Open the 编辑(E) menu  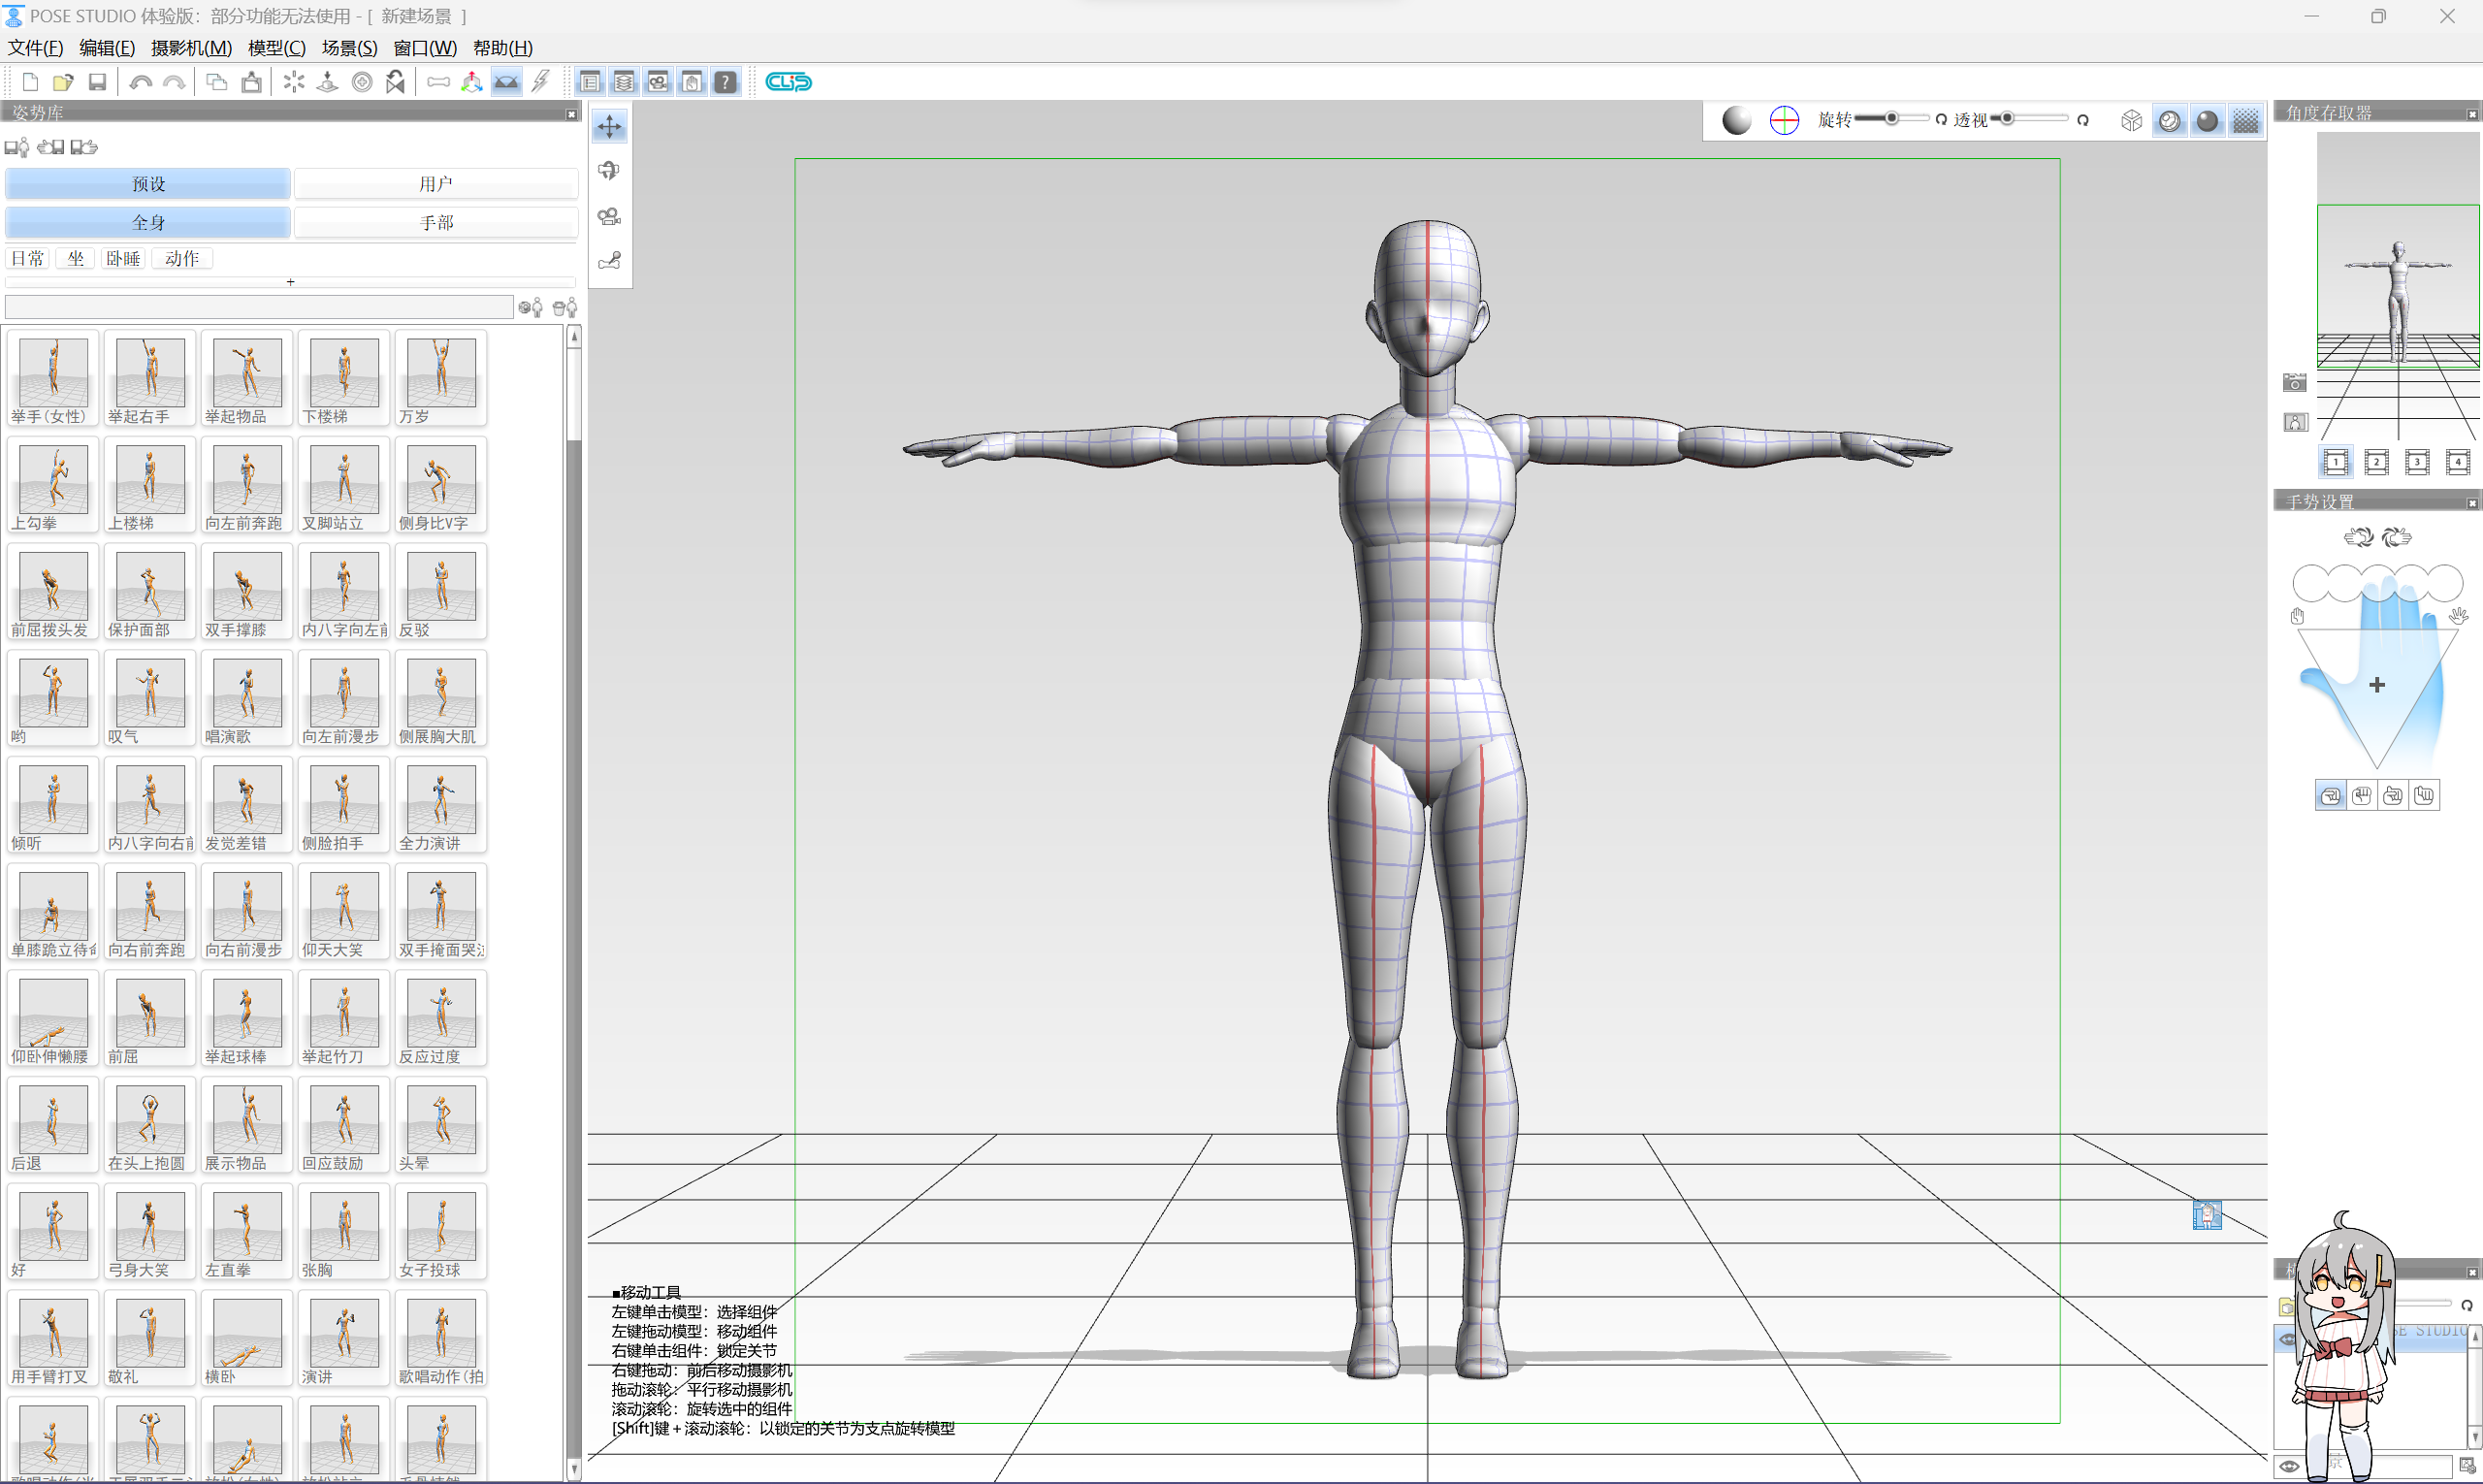[107, 48]
